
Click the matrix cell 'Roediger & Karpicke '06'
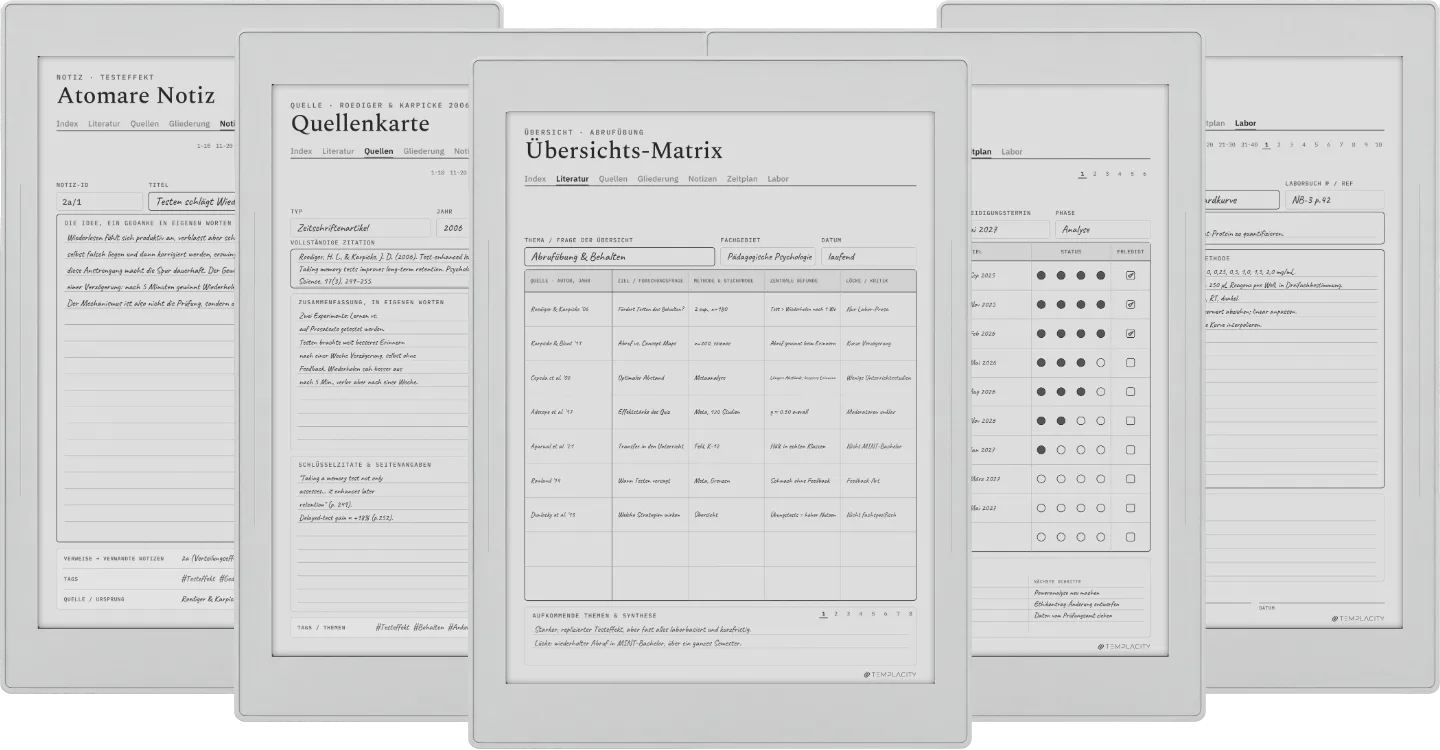click(568, 309)
